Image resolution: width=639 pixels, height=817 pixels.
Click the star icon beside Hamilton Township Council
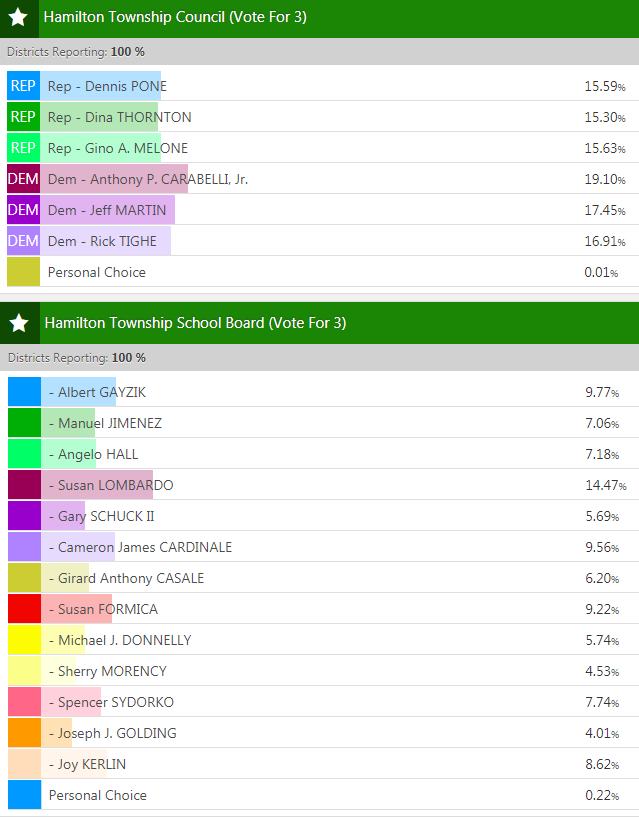coord(18,17)
